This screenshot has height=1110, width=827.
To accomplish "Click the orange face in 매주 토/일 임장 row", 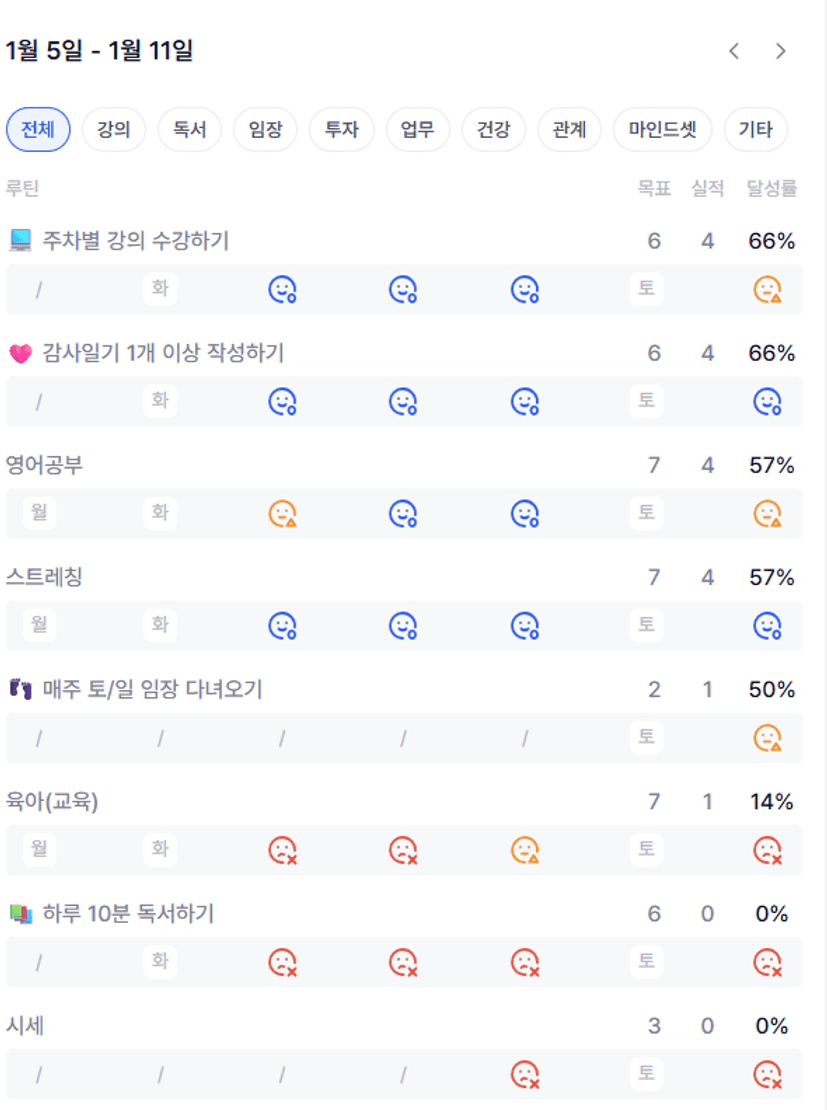I will [767, 738].
